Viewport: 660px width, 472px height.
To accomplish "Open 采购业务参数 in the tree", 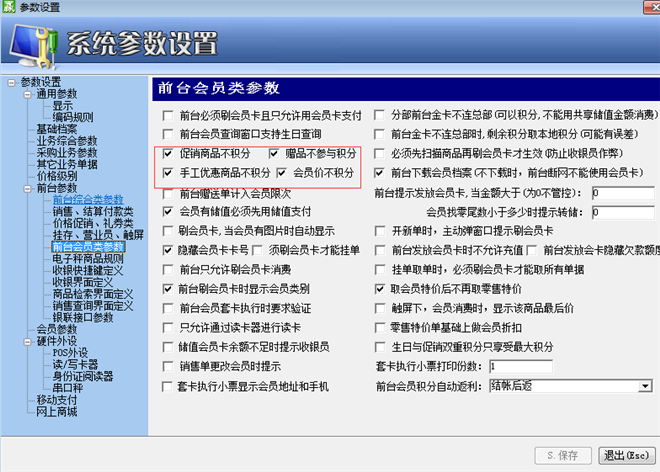I will 67,153.
